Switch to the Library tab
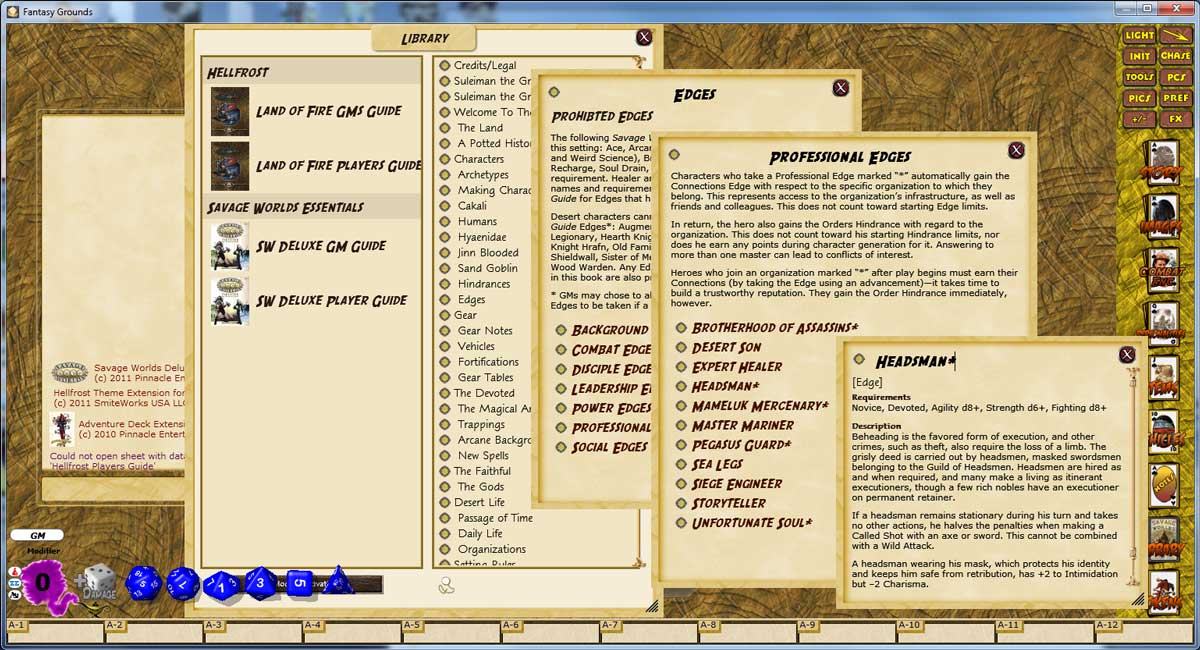Image resolution: width=1200 pixels, height=650 pixels. pyautogui.click(x=425, y=38)
